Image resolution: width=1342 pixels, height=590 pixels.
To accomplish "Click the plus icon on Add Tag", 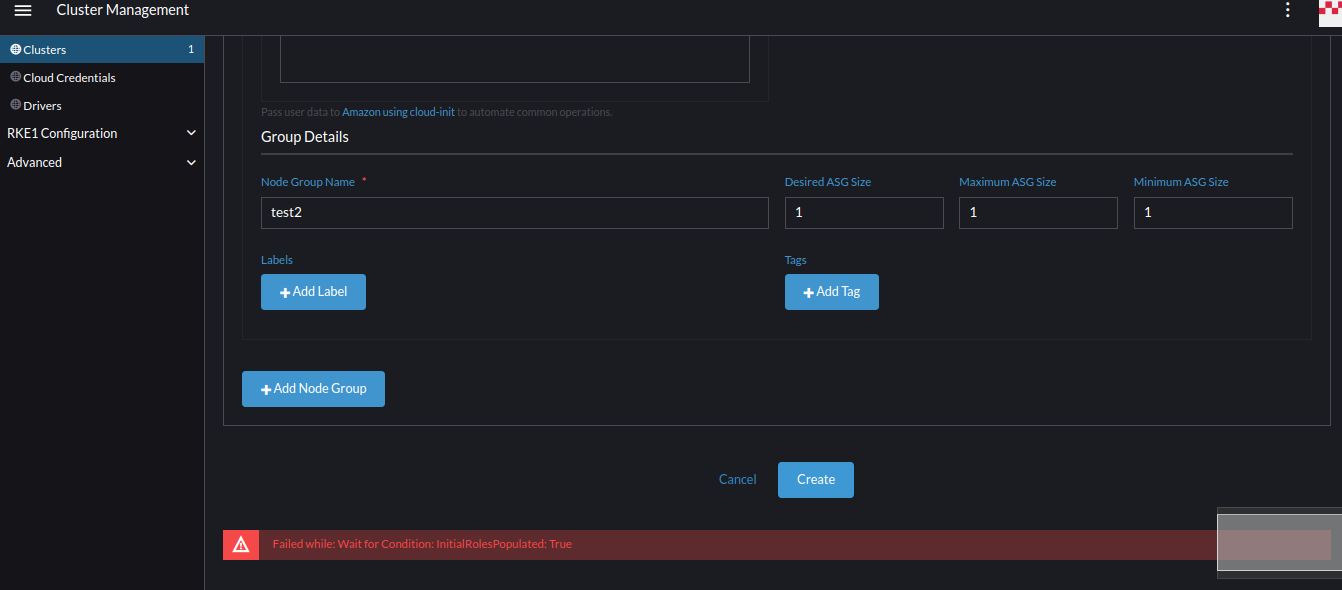I will [x=808, y=291].
